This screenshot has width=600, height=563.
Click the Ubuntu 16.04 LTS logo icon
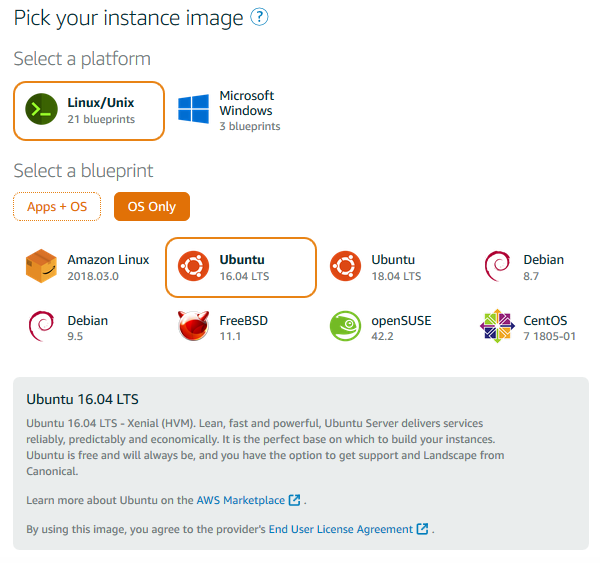coord(194,266)
